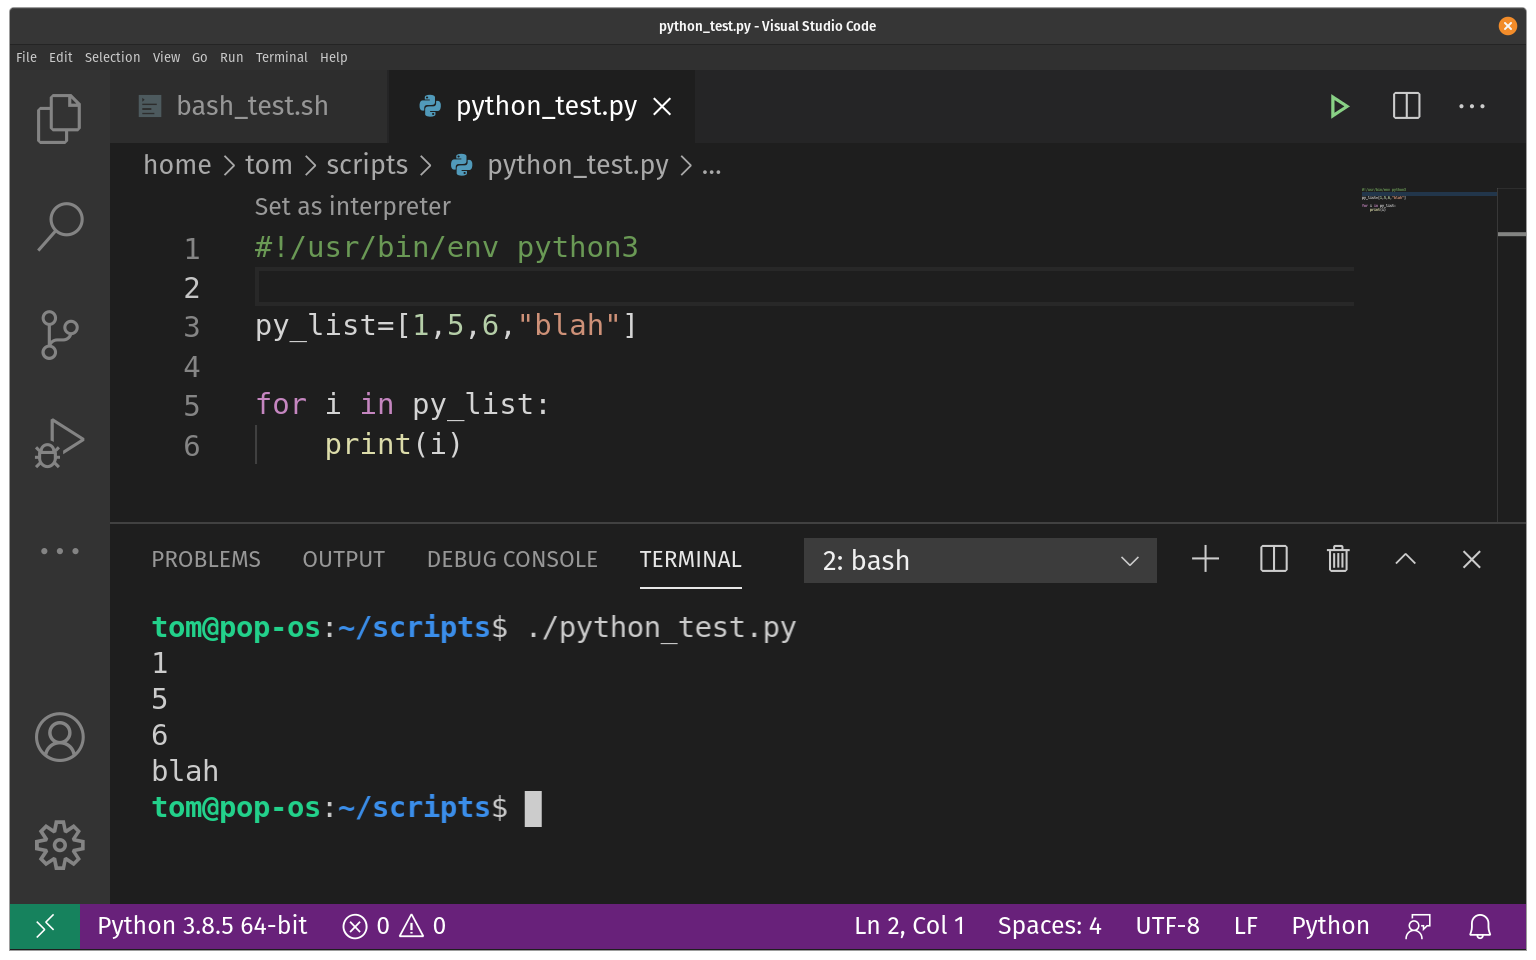Open the '2: bash' terminal selector dropdown
Image resolution: width=1536 pixels, height=960 pixels.
[x=979, y=560]
